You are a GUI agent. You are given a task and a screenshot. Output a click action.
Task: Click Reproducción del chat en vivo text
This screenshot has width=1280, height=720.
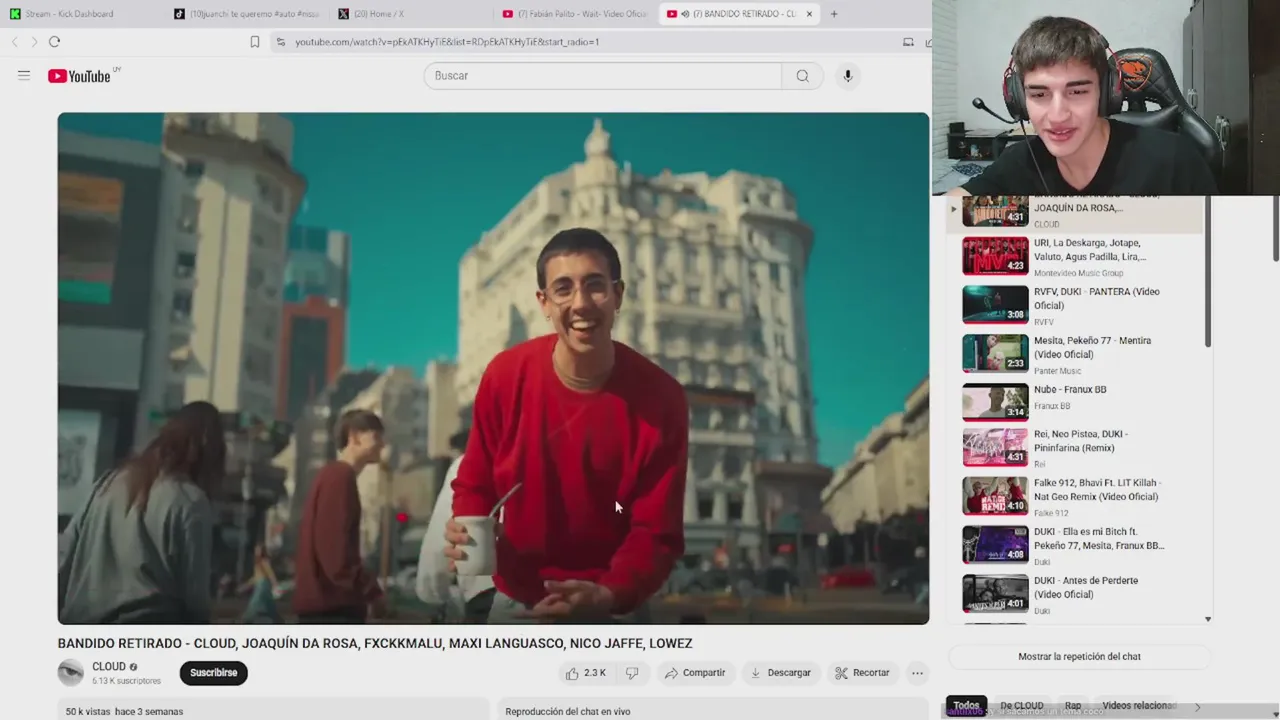pos(567,711)
